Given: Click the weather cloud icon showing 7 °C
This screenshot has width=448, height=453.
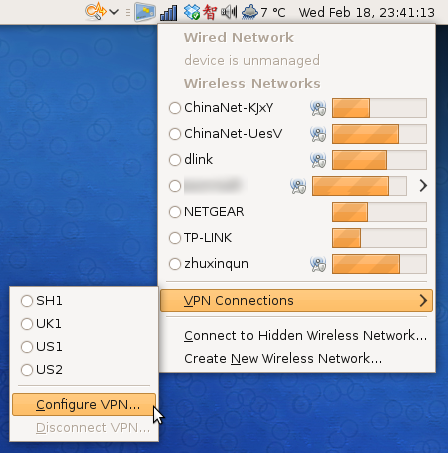Looking at the screenshot, I should coord(250,13).
